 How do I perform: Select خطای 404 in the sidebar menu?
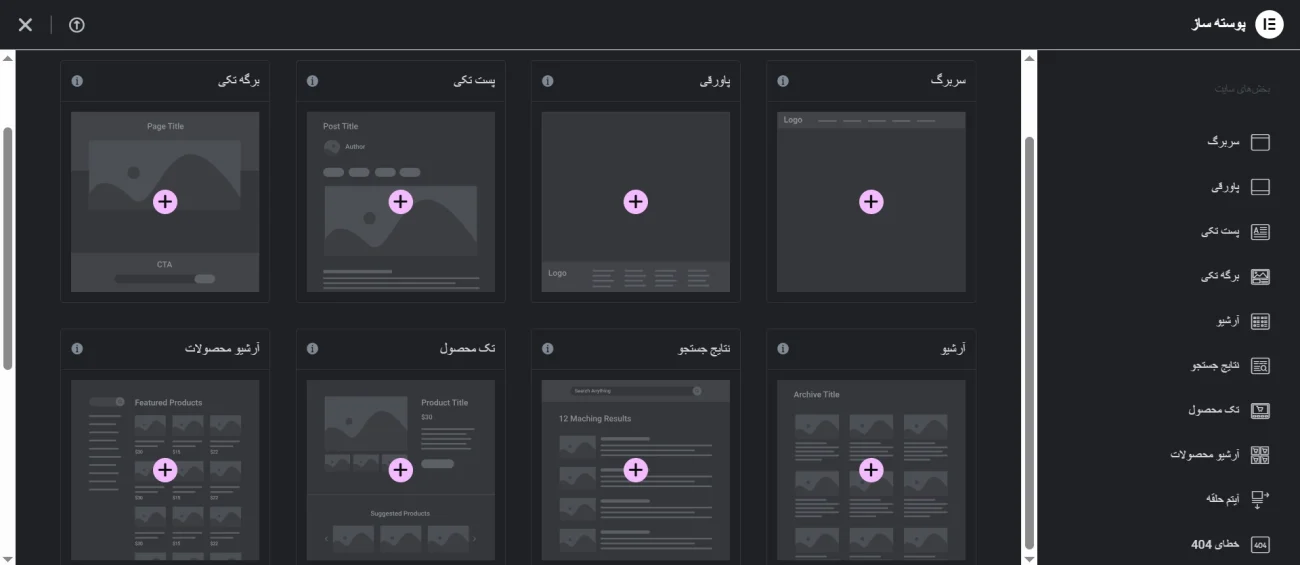click(1215, 544)
